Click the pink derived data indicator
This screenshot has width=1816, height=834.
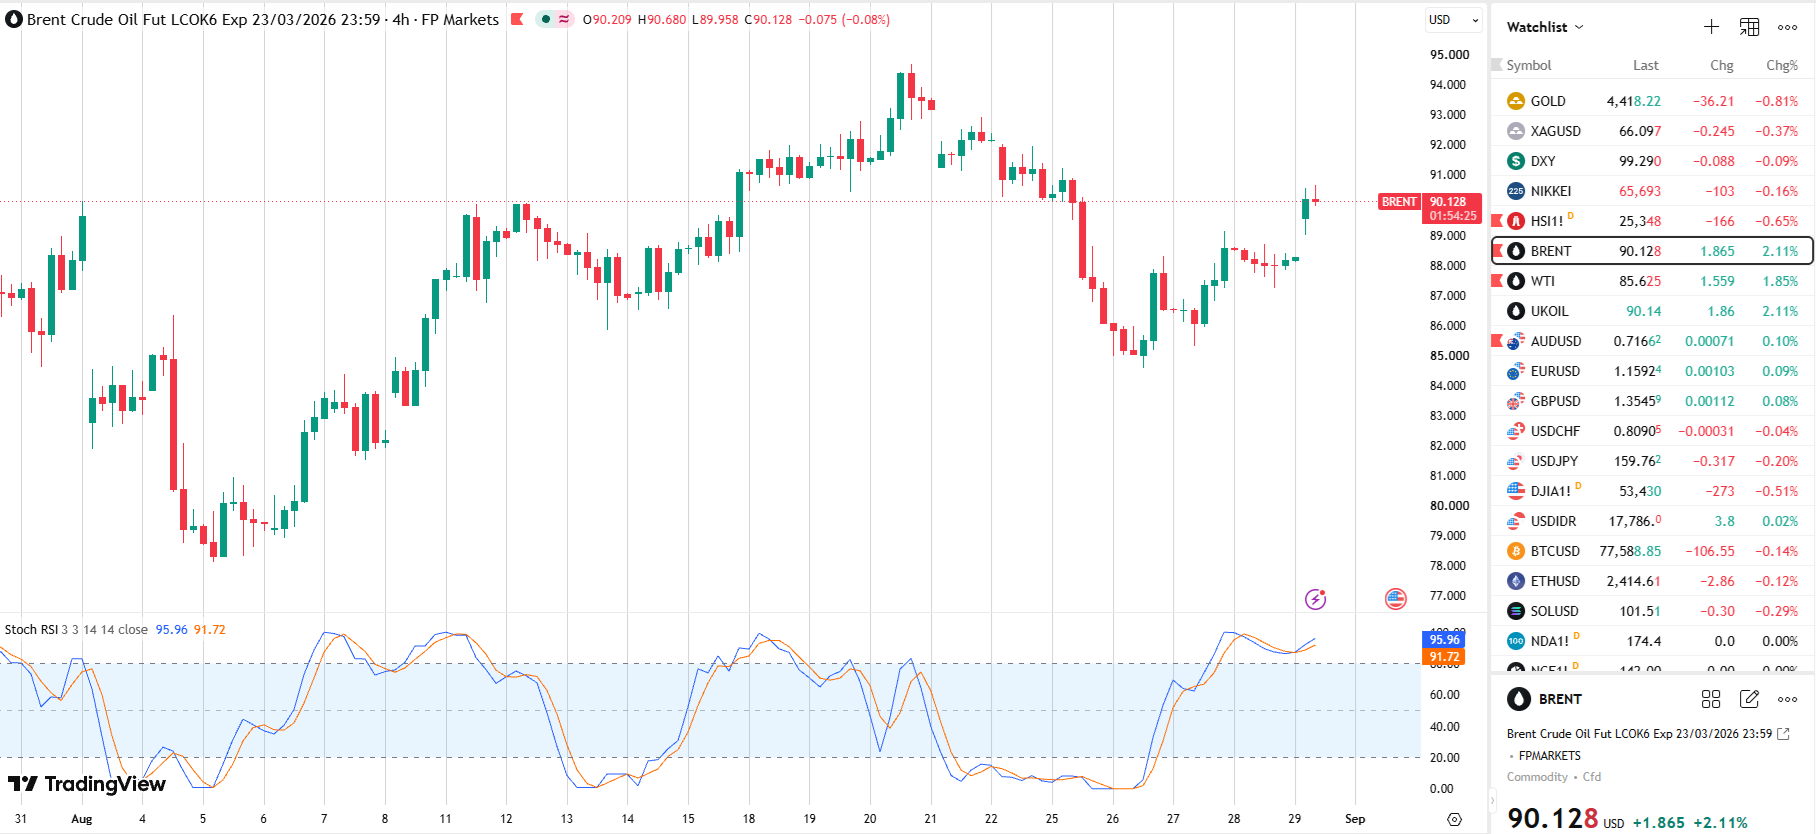pos(563,19)
